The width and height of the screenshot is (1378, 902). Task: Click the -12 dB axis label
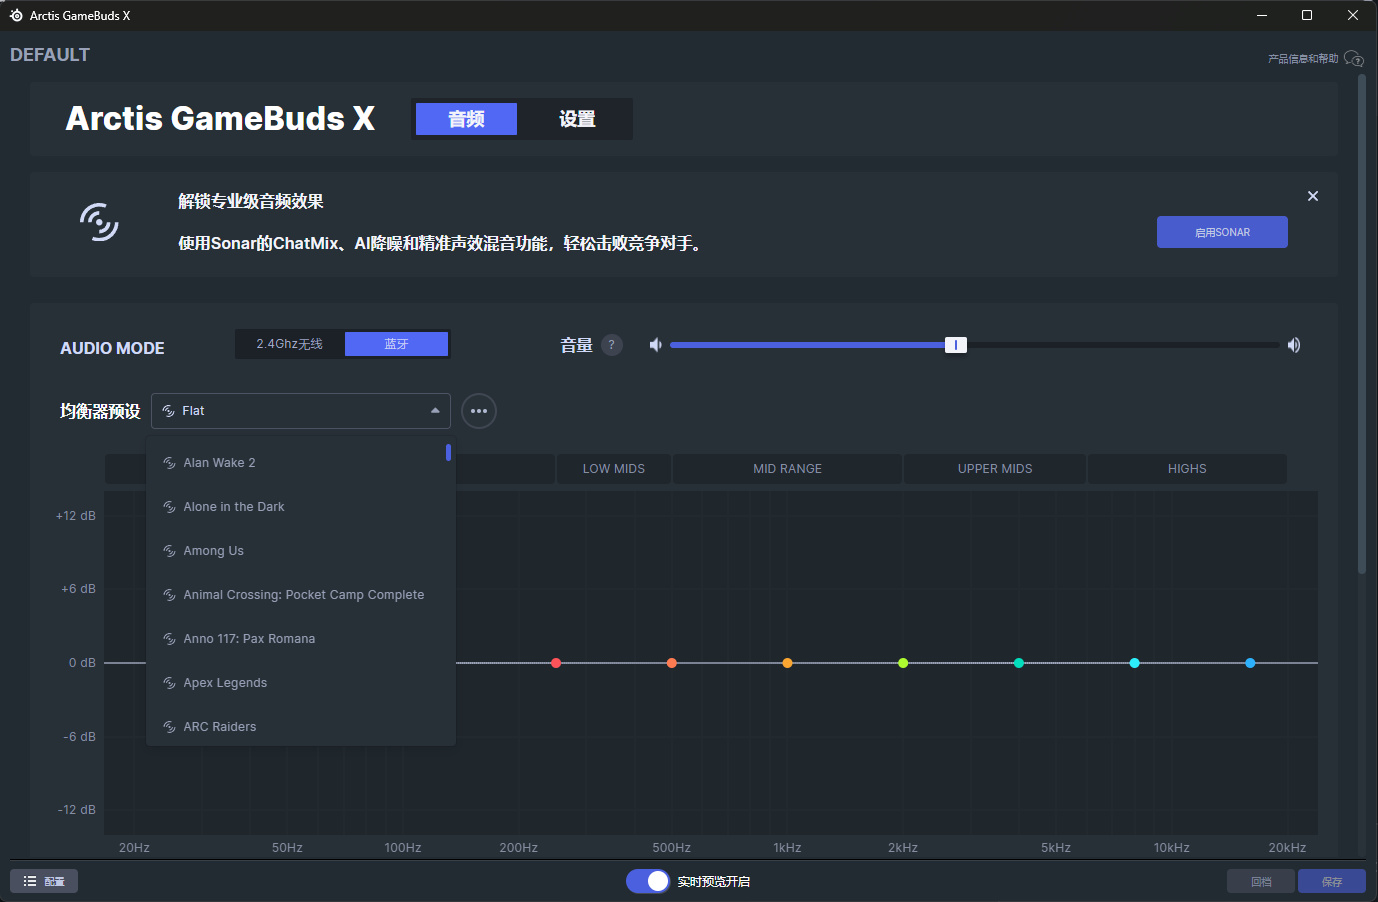pyautogui.click(x=77, y=810)
